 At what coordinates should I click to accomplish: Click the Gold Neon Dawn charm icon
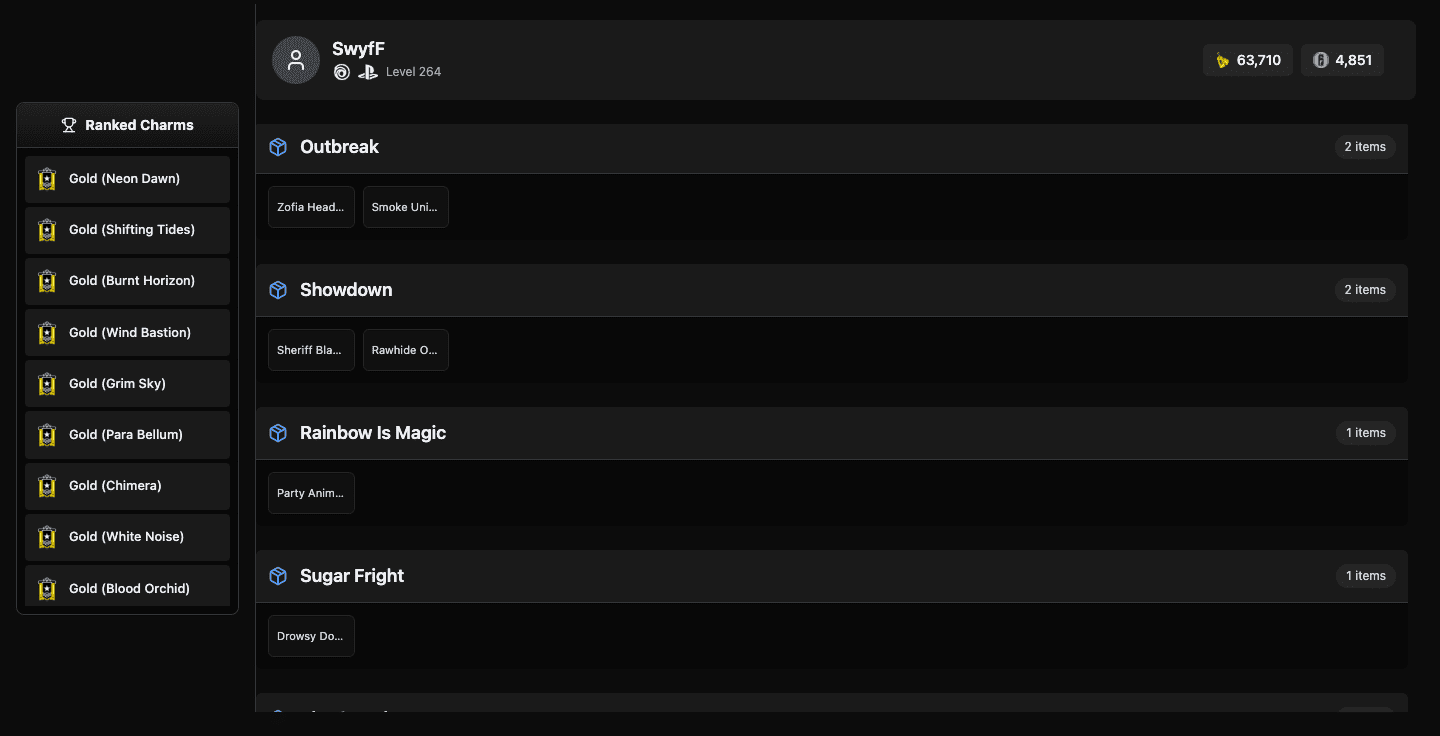tap(47, 179)
